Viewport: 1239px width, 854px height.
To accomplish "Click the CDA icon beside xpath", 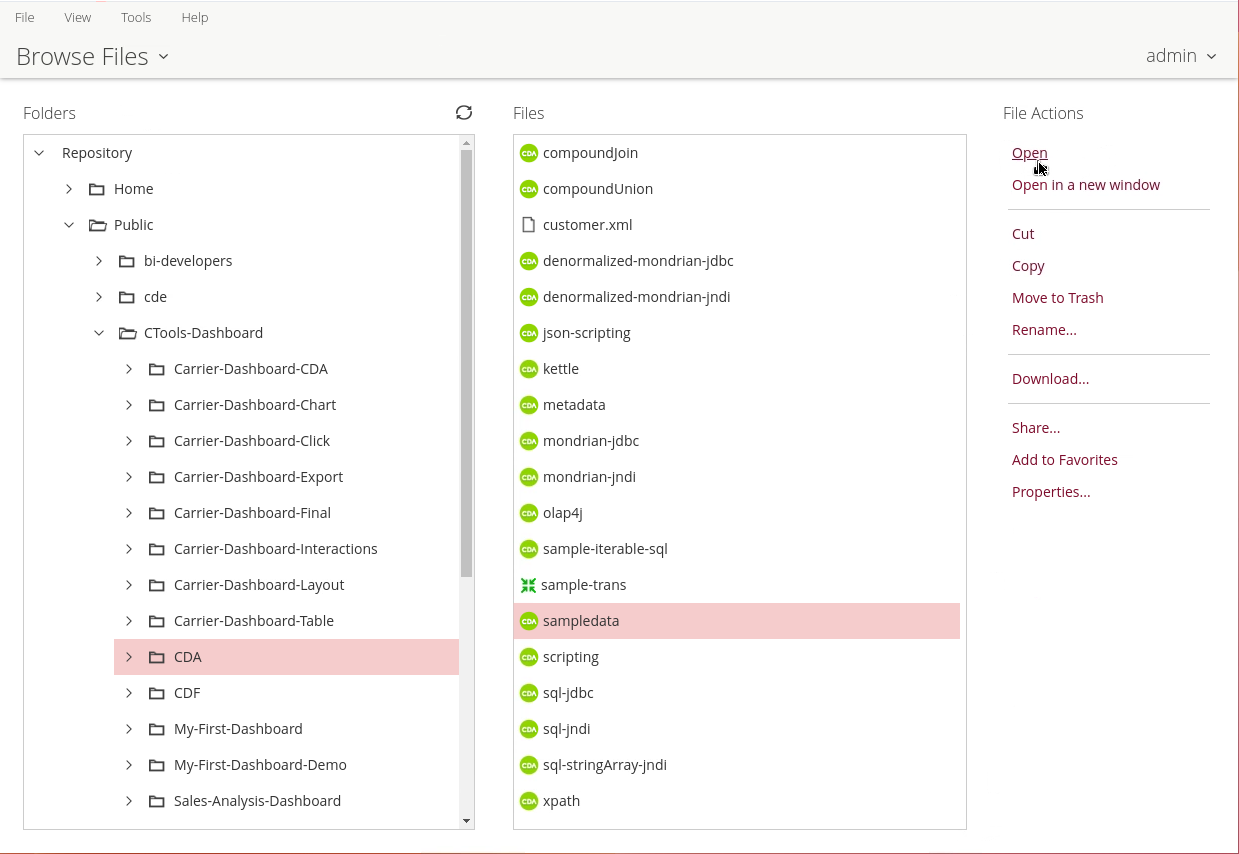I will (529, 801).
